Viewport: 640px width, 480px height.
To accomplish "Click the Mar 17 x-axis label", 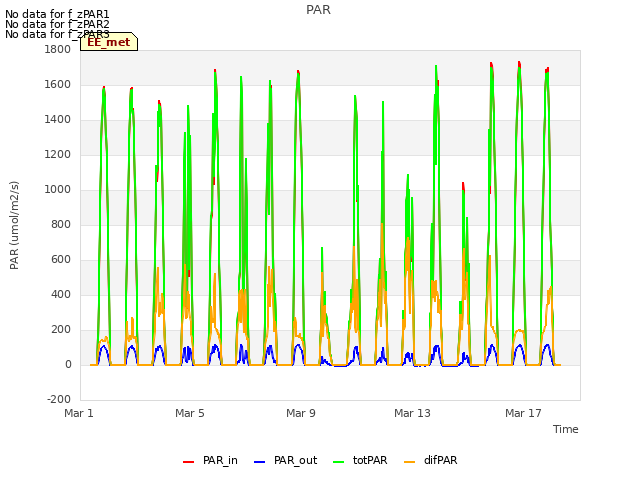I will 523,413.
